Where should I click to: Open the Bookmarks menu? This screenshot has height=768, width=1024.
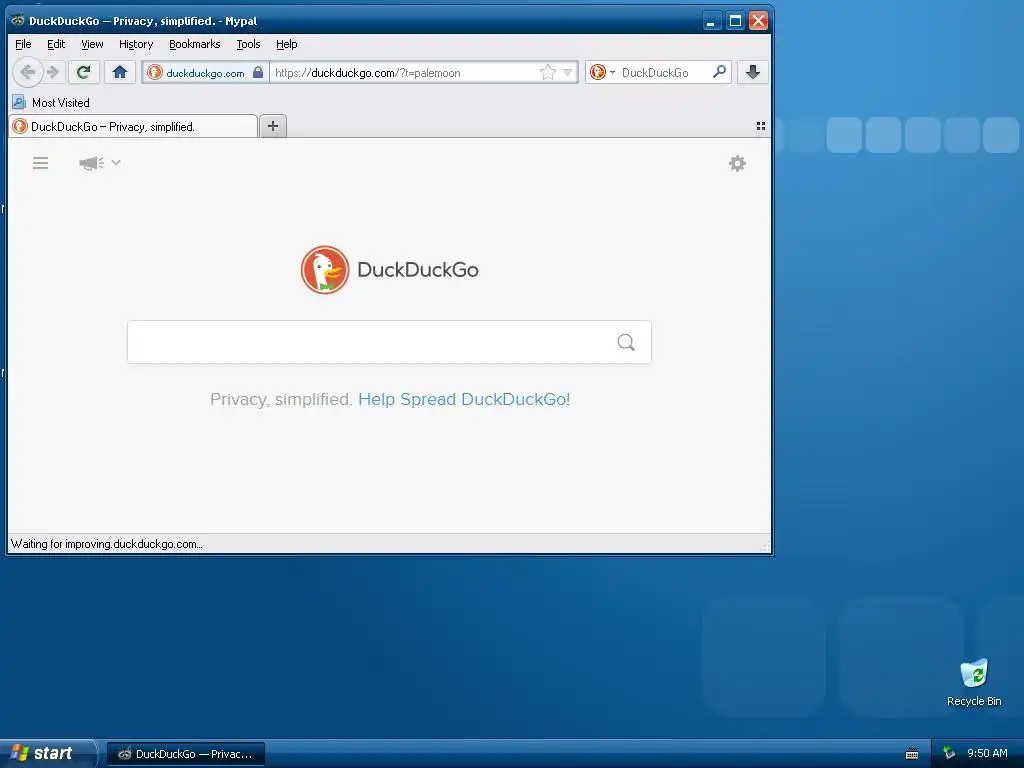point(195,44)
